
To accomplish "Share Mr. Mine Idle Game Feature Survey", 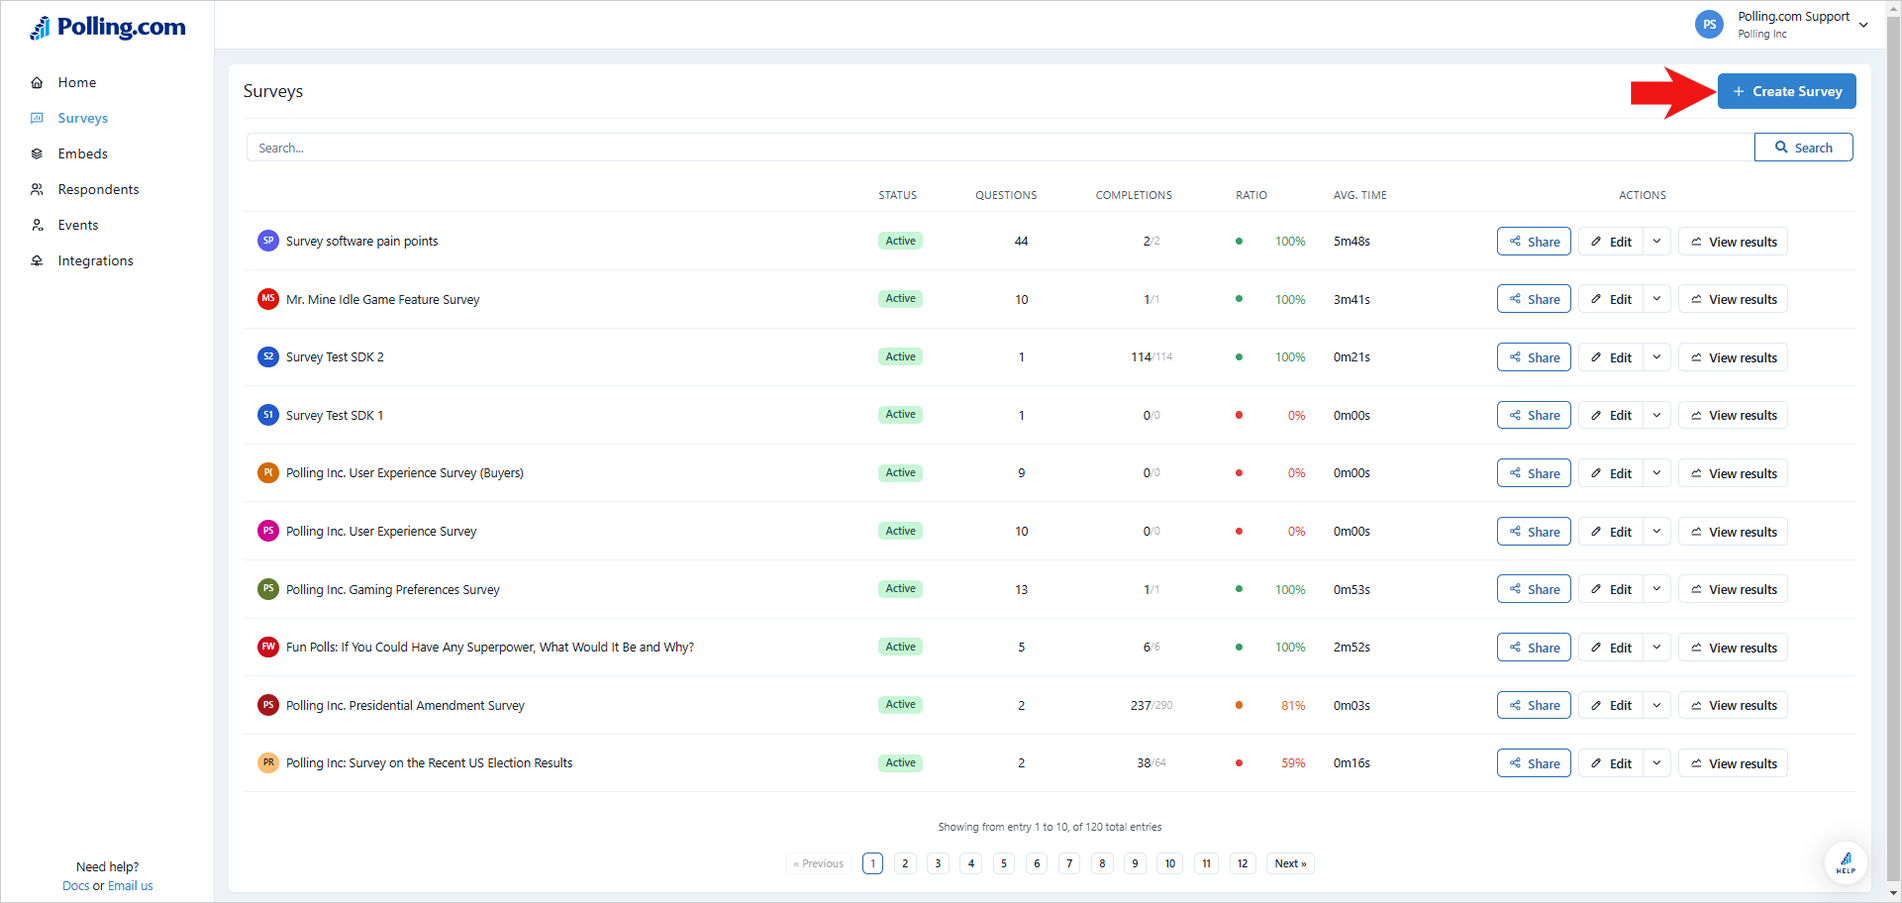I will tap(1533, 299).
